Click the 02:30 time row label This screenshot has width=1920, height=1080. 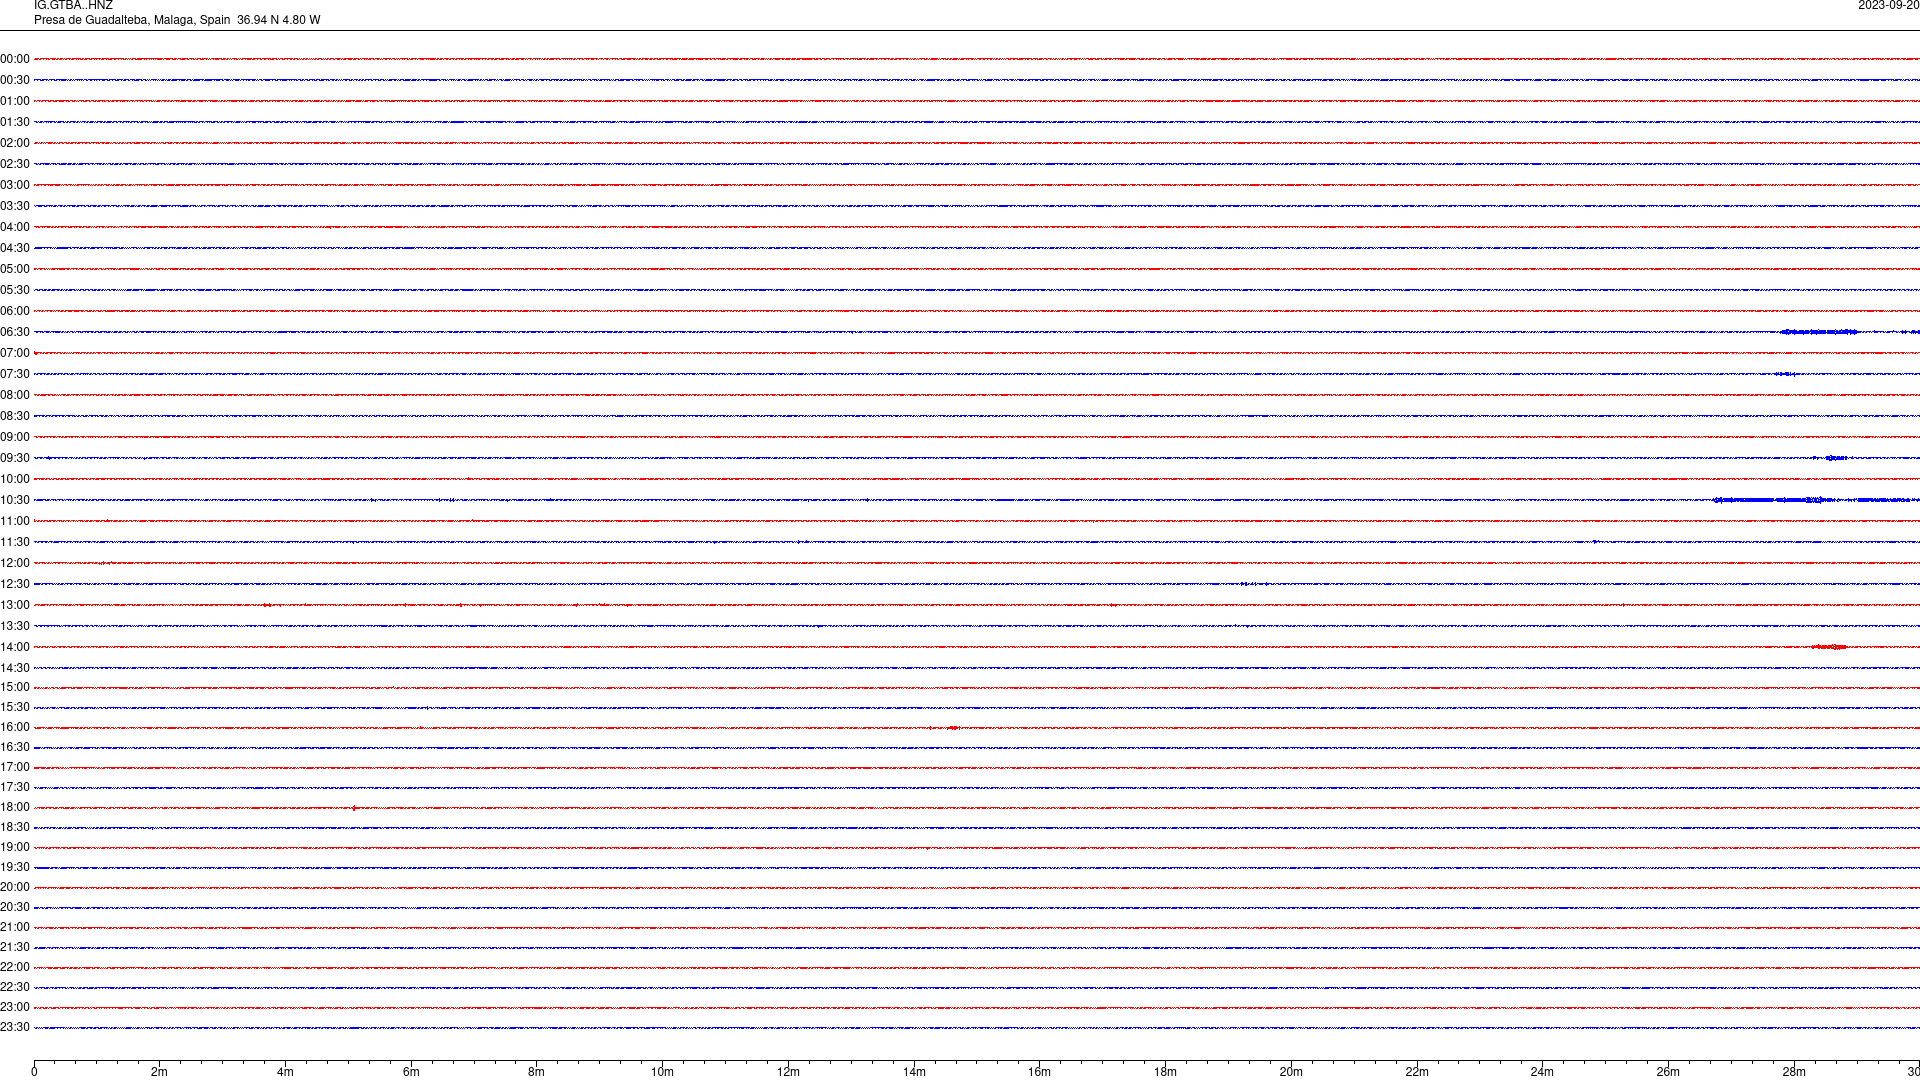pyautogui.click(x=15, y=164)
